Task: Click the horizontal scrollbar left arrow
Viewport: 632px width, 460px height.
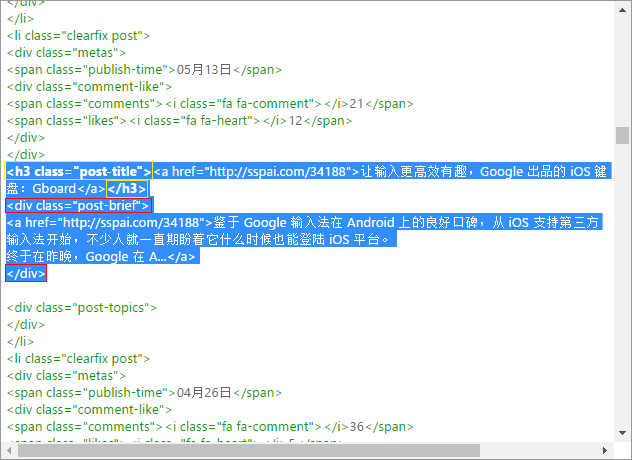Action: click(9, 450)
